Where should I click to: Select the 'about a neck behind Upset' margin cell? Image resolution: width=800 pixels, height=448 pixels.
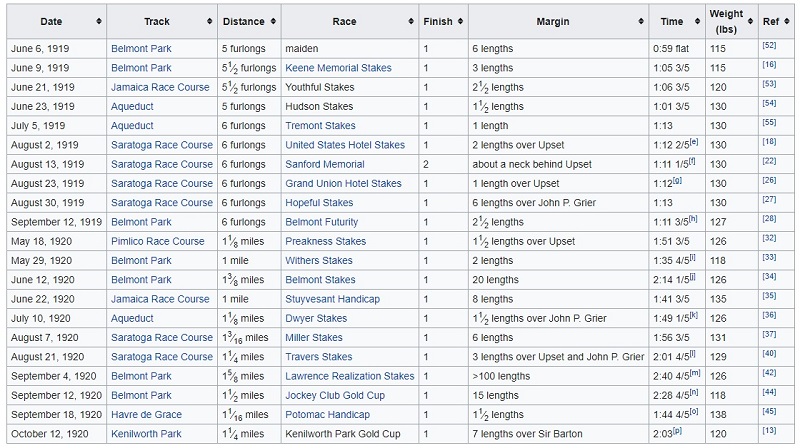(558, 164)
